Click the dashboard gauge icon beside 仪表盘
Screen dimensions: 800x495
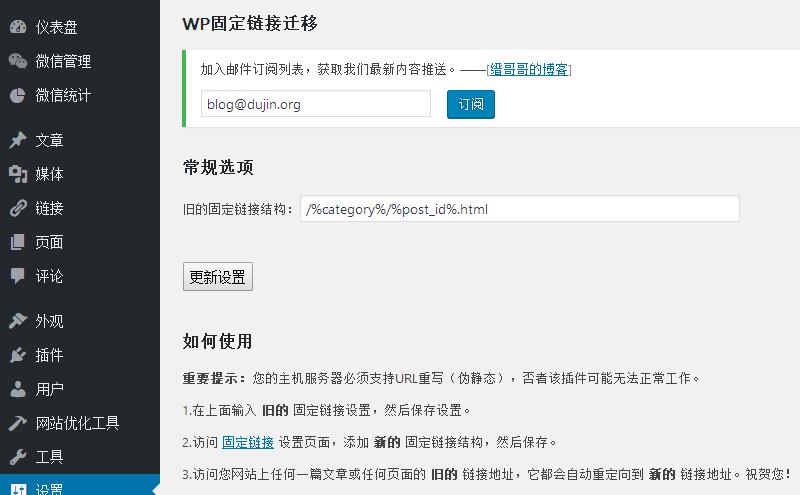[x=18, y=27]
